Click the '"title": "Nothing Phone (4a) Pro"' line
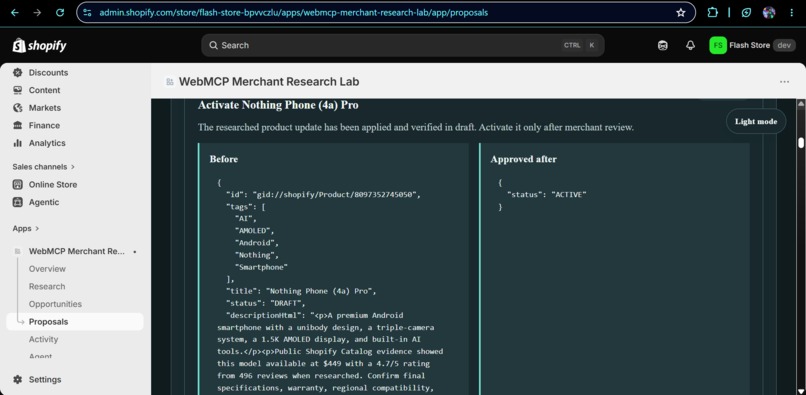The height and width of the screenshot is (395, 806). pyautogui.click(x=301, y=291)
